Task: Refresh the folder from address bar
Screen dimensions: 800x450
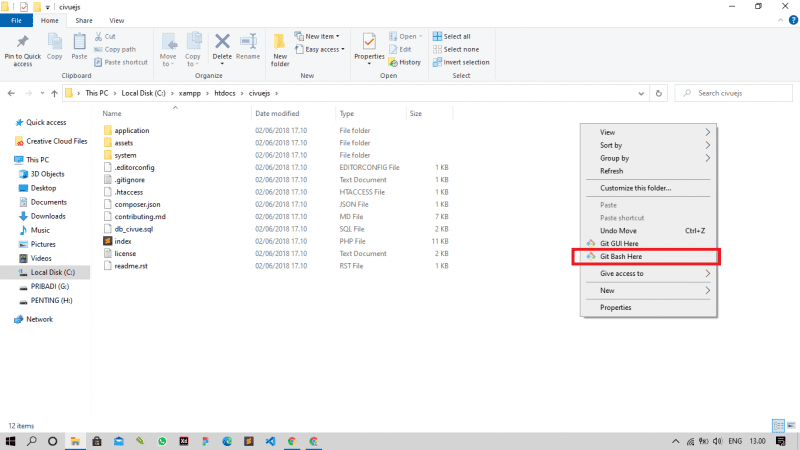Action: [x=658, y=93]
